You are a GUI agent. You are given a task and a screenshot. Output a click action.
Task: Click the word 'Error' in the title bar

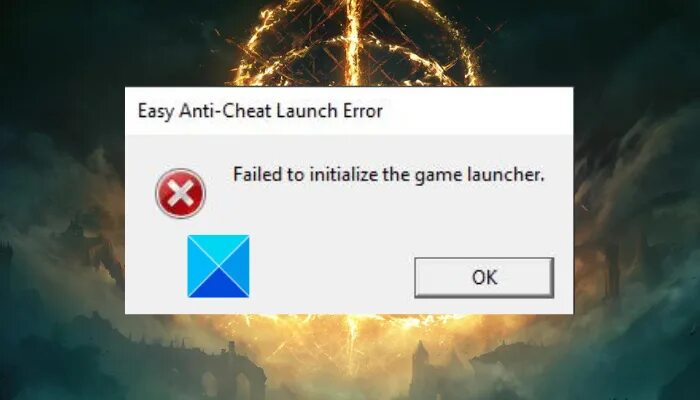coord(362,111)
